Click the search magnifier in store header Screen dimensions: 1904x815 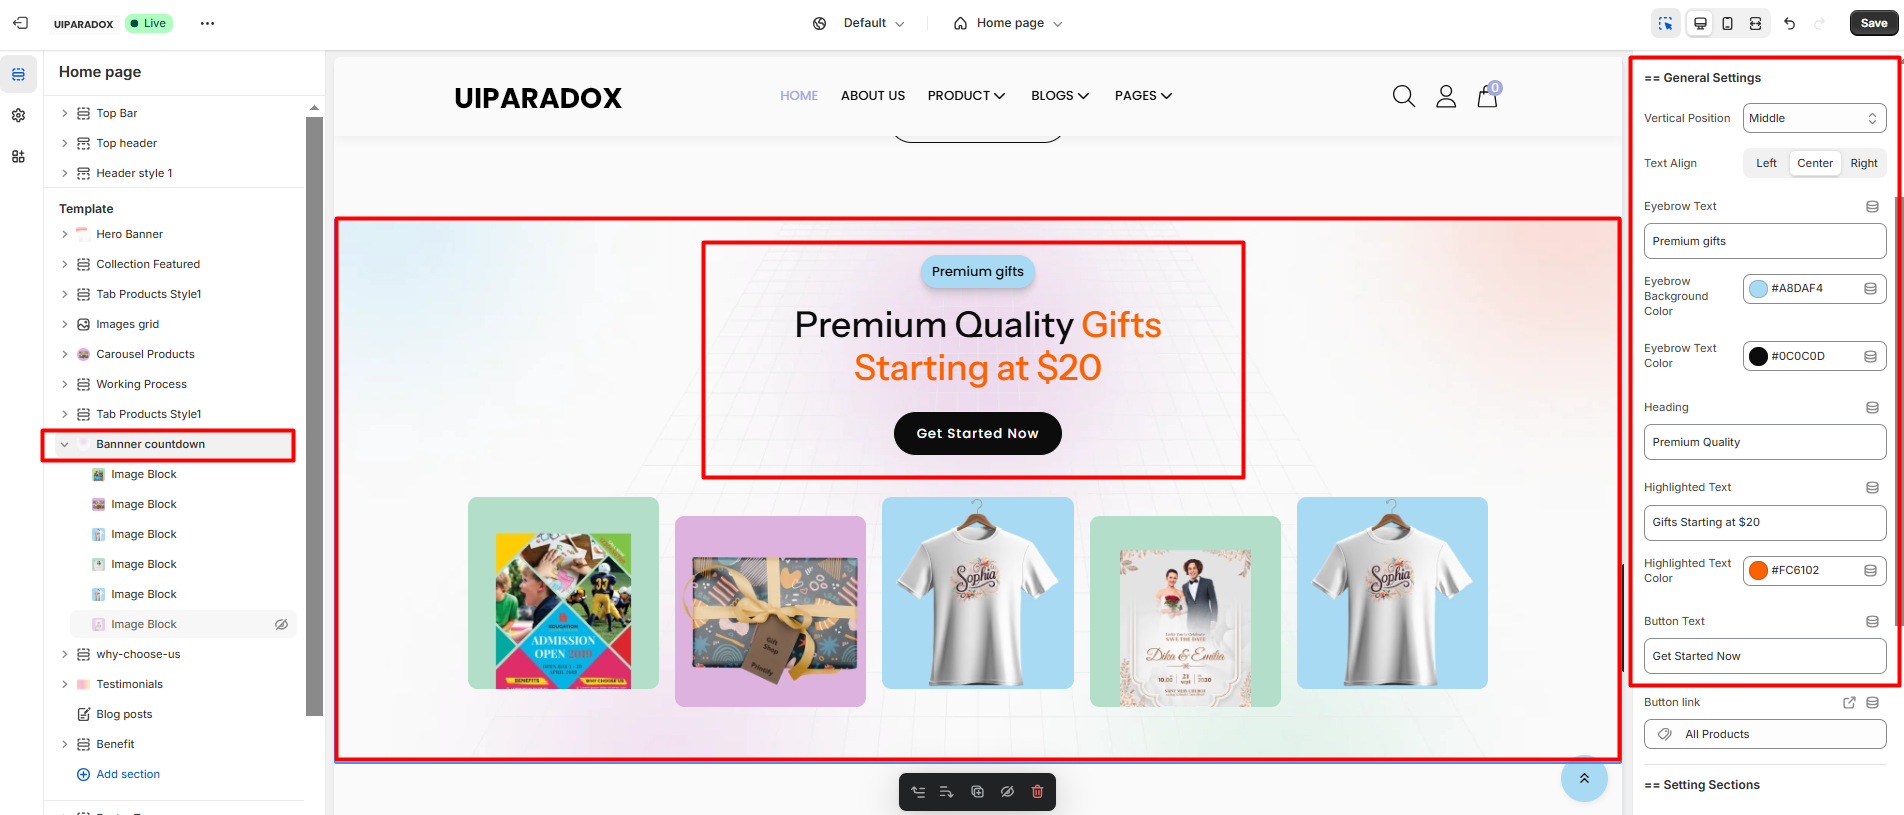click(x=1404, y=96)
